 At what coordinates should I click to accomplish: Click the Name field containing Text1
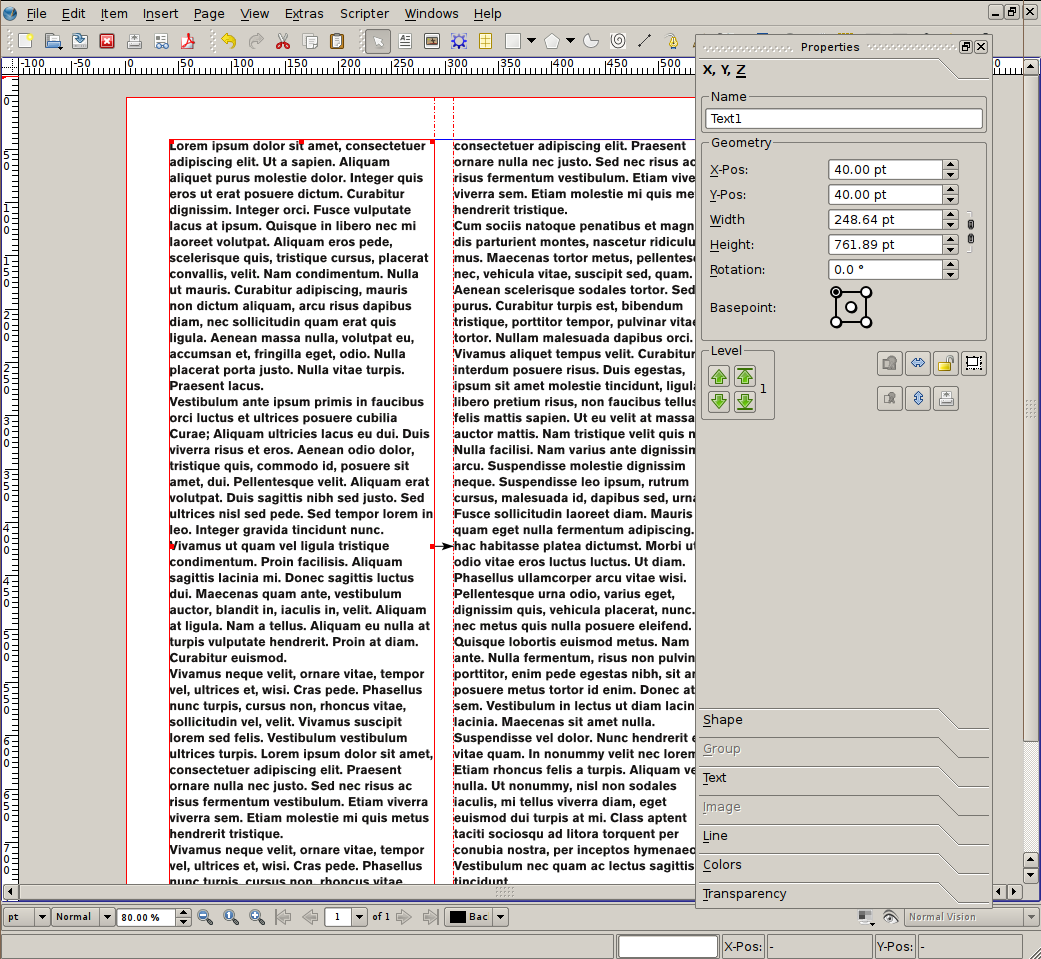[x=844, y=119]
